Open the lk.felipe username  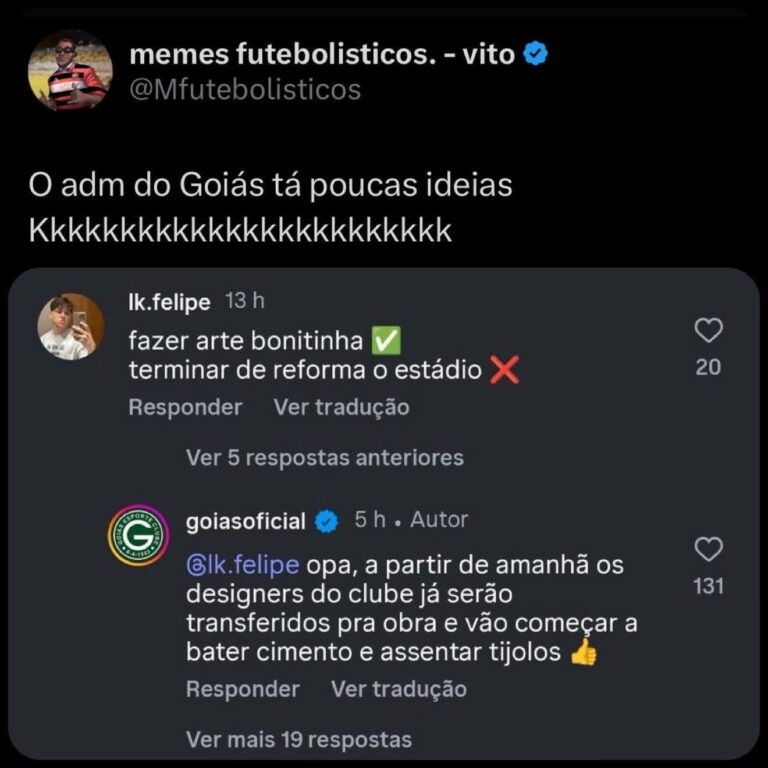[x=169, y=302]
